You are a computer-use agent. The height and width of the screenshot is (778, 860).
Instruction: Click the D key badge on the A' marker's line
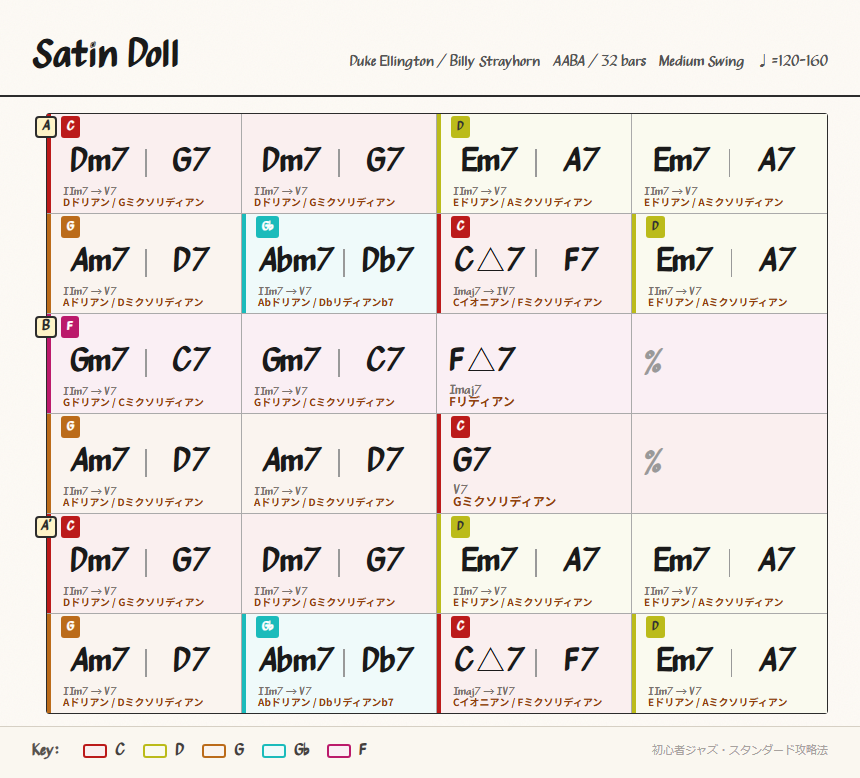click(x=460, y=527)
